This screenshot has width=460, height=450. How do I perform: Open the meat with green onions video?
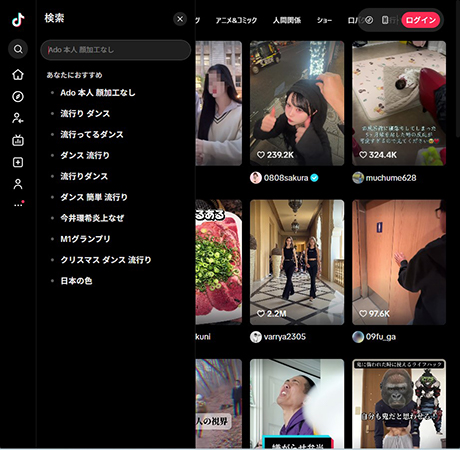pyautogui.click(x=219, y=262)
